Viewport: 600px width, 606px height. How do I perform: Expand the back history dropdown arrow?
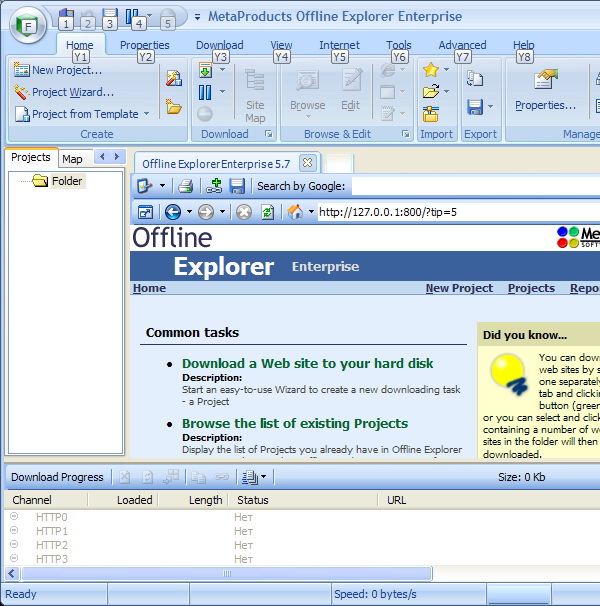pos(189,211)
